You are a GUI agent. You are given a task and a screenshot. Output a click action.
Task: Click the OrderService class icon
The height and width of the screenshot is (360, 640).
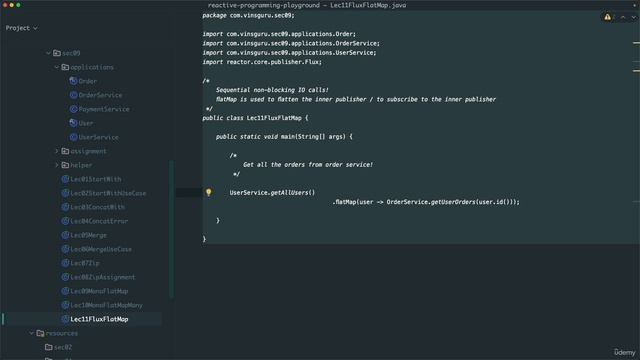tap(73, 95)
